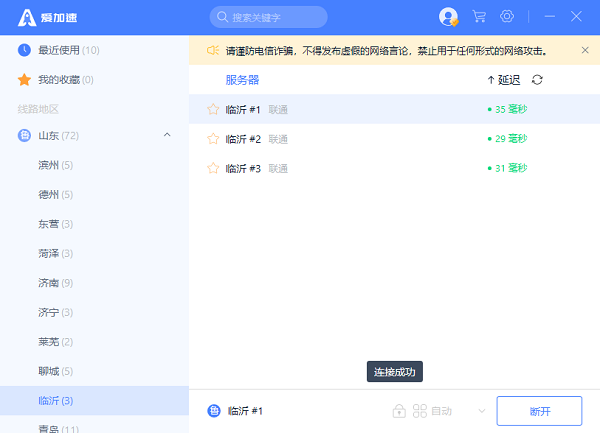Click the four-squares mode icon
Screen dimensions: 600x433
tap(419, 411)
